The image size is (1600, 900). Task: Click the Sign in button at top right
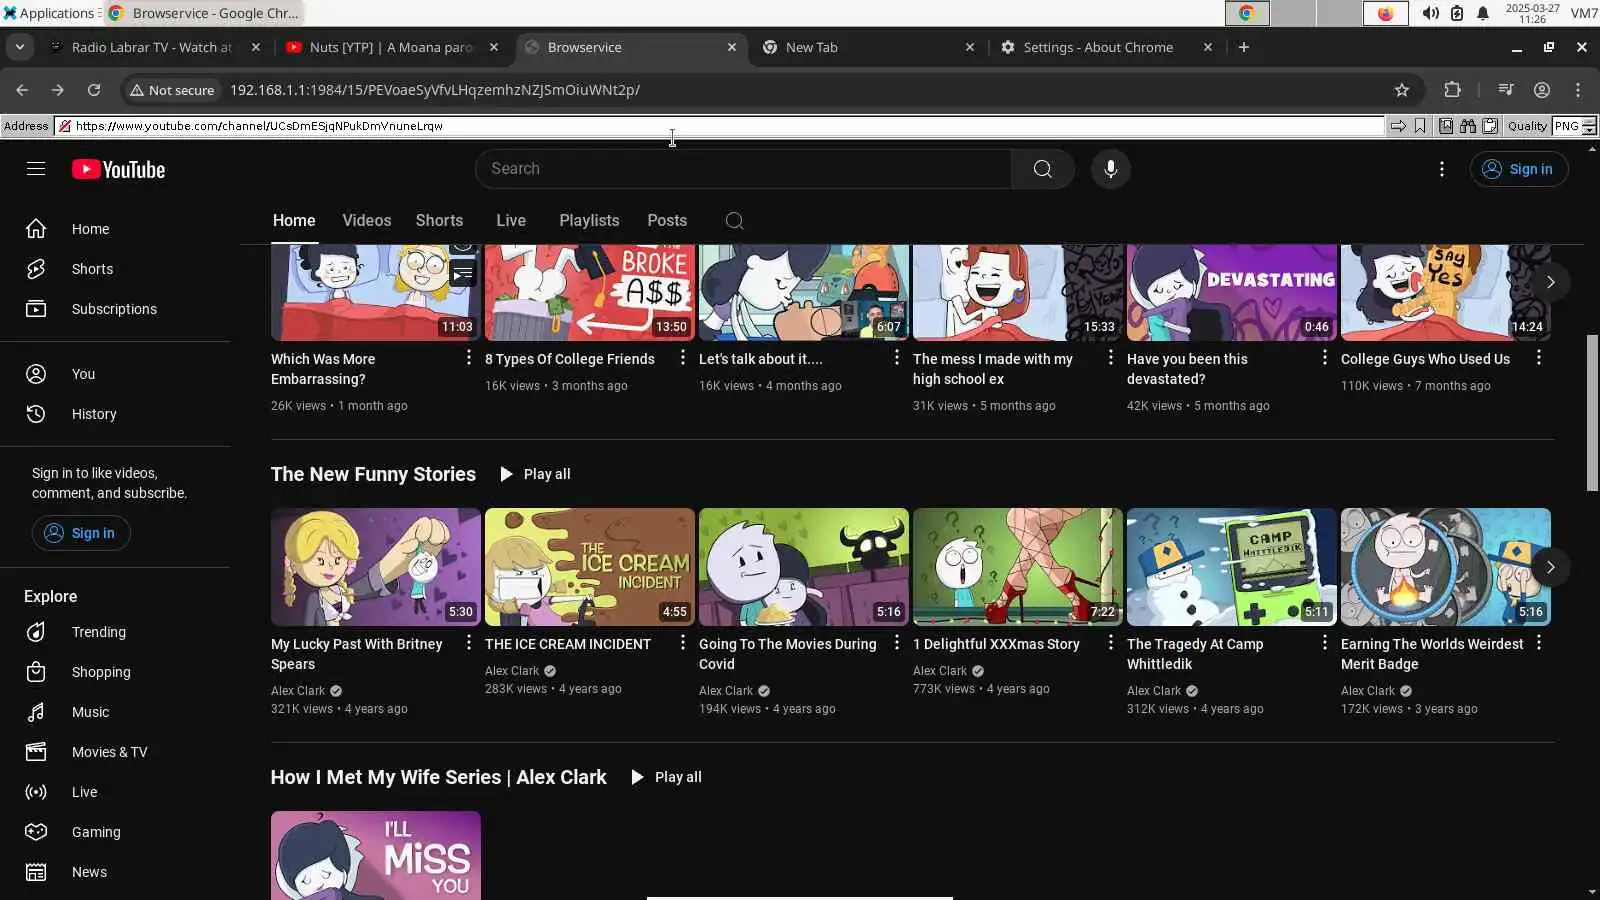[1519, 169]
